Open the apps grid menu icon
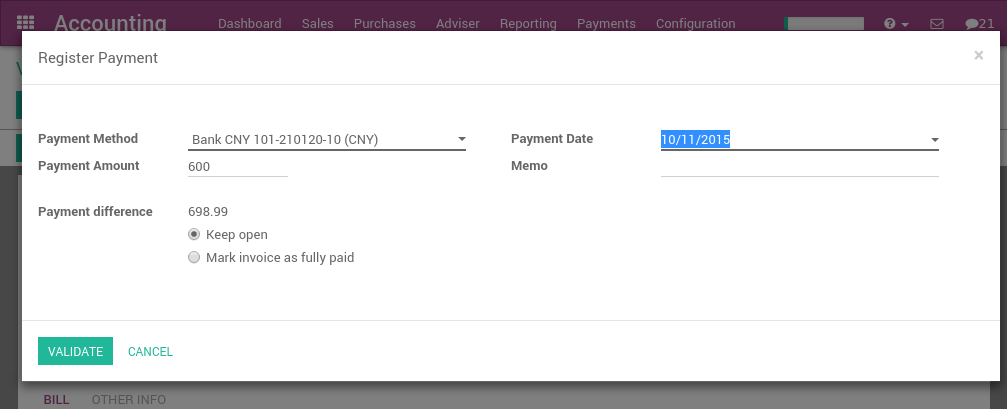The image size is (1007, 409). [26, 23]
